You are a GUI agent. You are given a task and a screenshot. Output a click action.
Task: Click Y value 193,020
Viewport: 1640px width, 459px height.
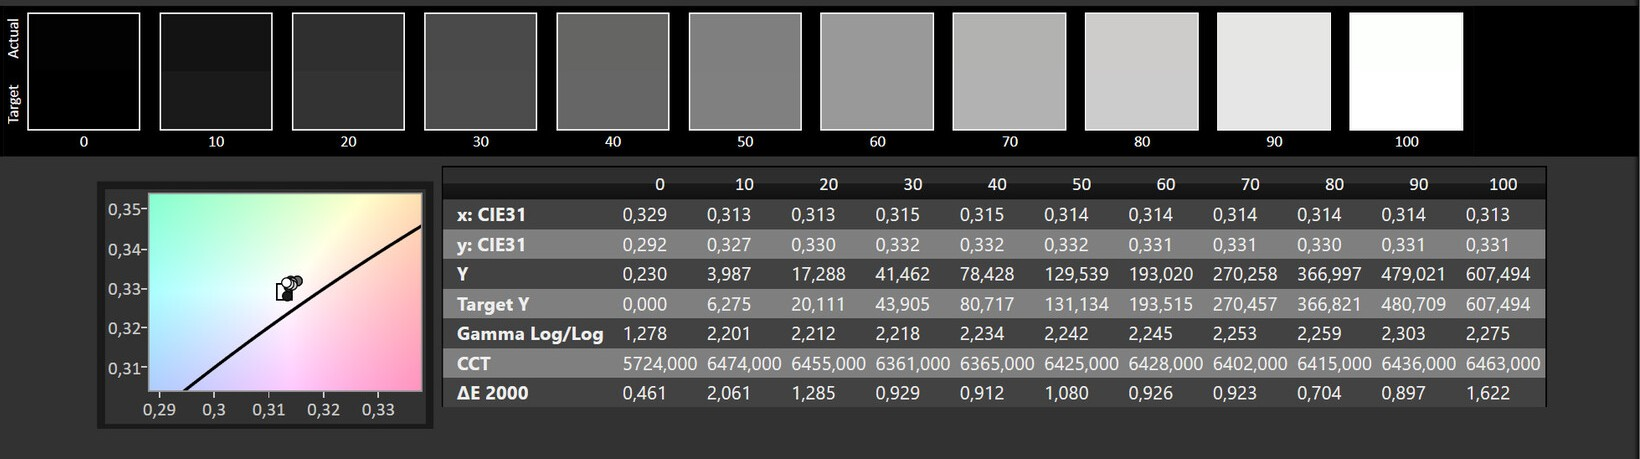pos(1160,274)
